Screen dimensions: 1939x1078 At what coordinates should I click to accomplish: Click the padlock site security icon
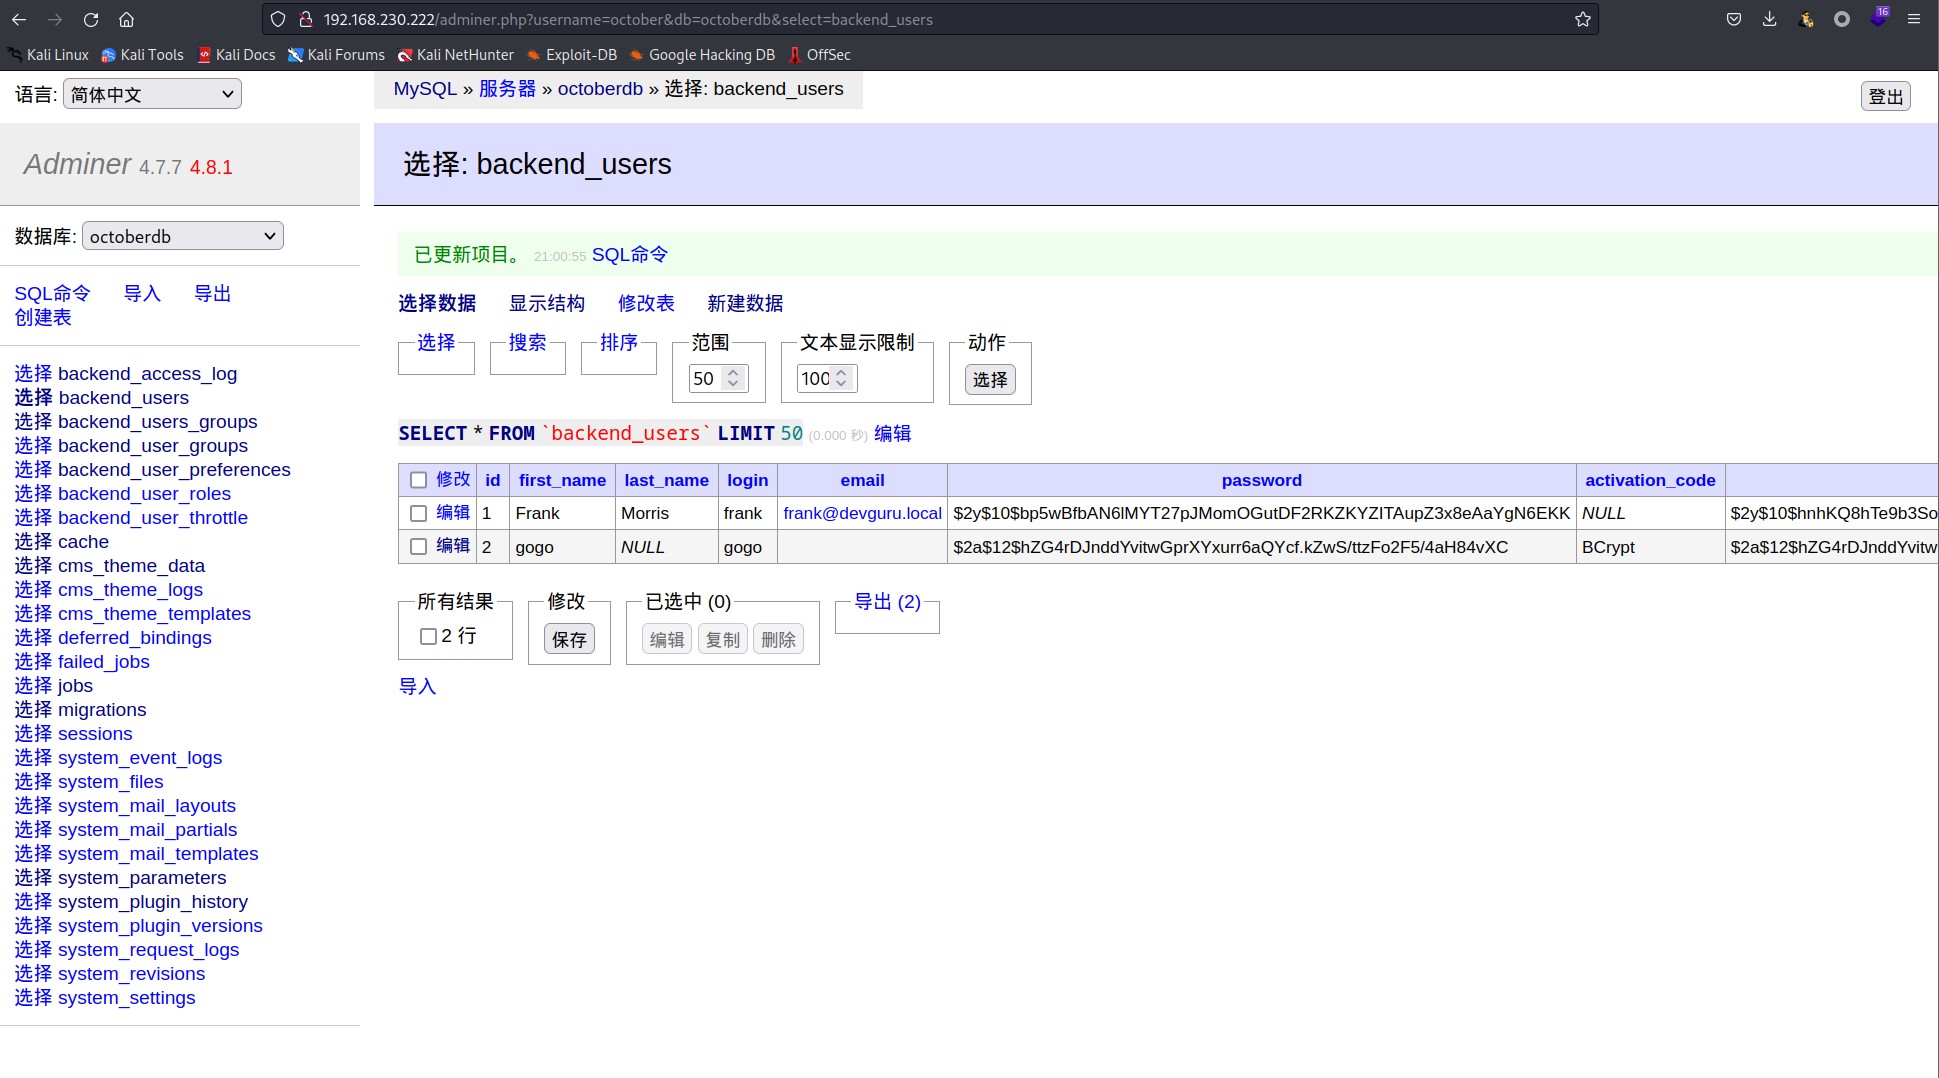tap(306, 19)
